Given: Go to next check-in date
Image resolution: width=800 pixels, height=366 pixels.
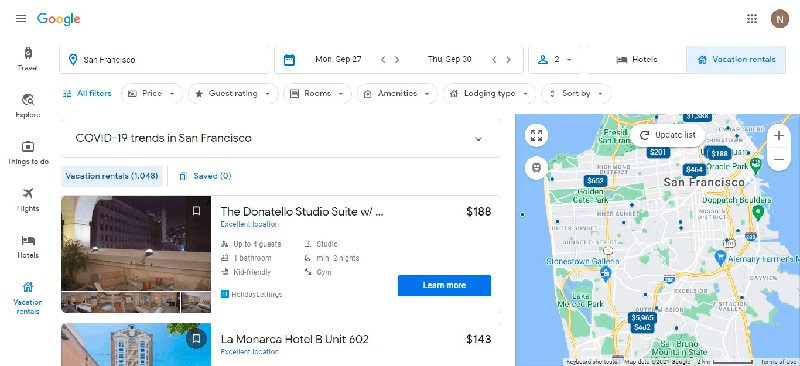Looking at the screenshot, I should (397, 60).
